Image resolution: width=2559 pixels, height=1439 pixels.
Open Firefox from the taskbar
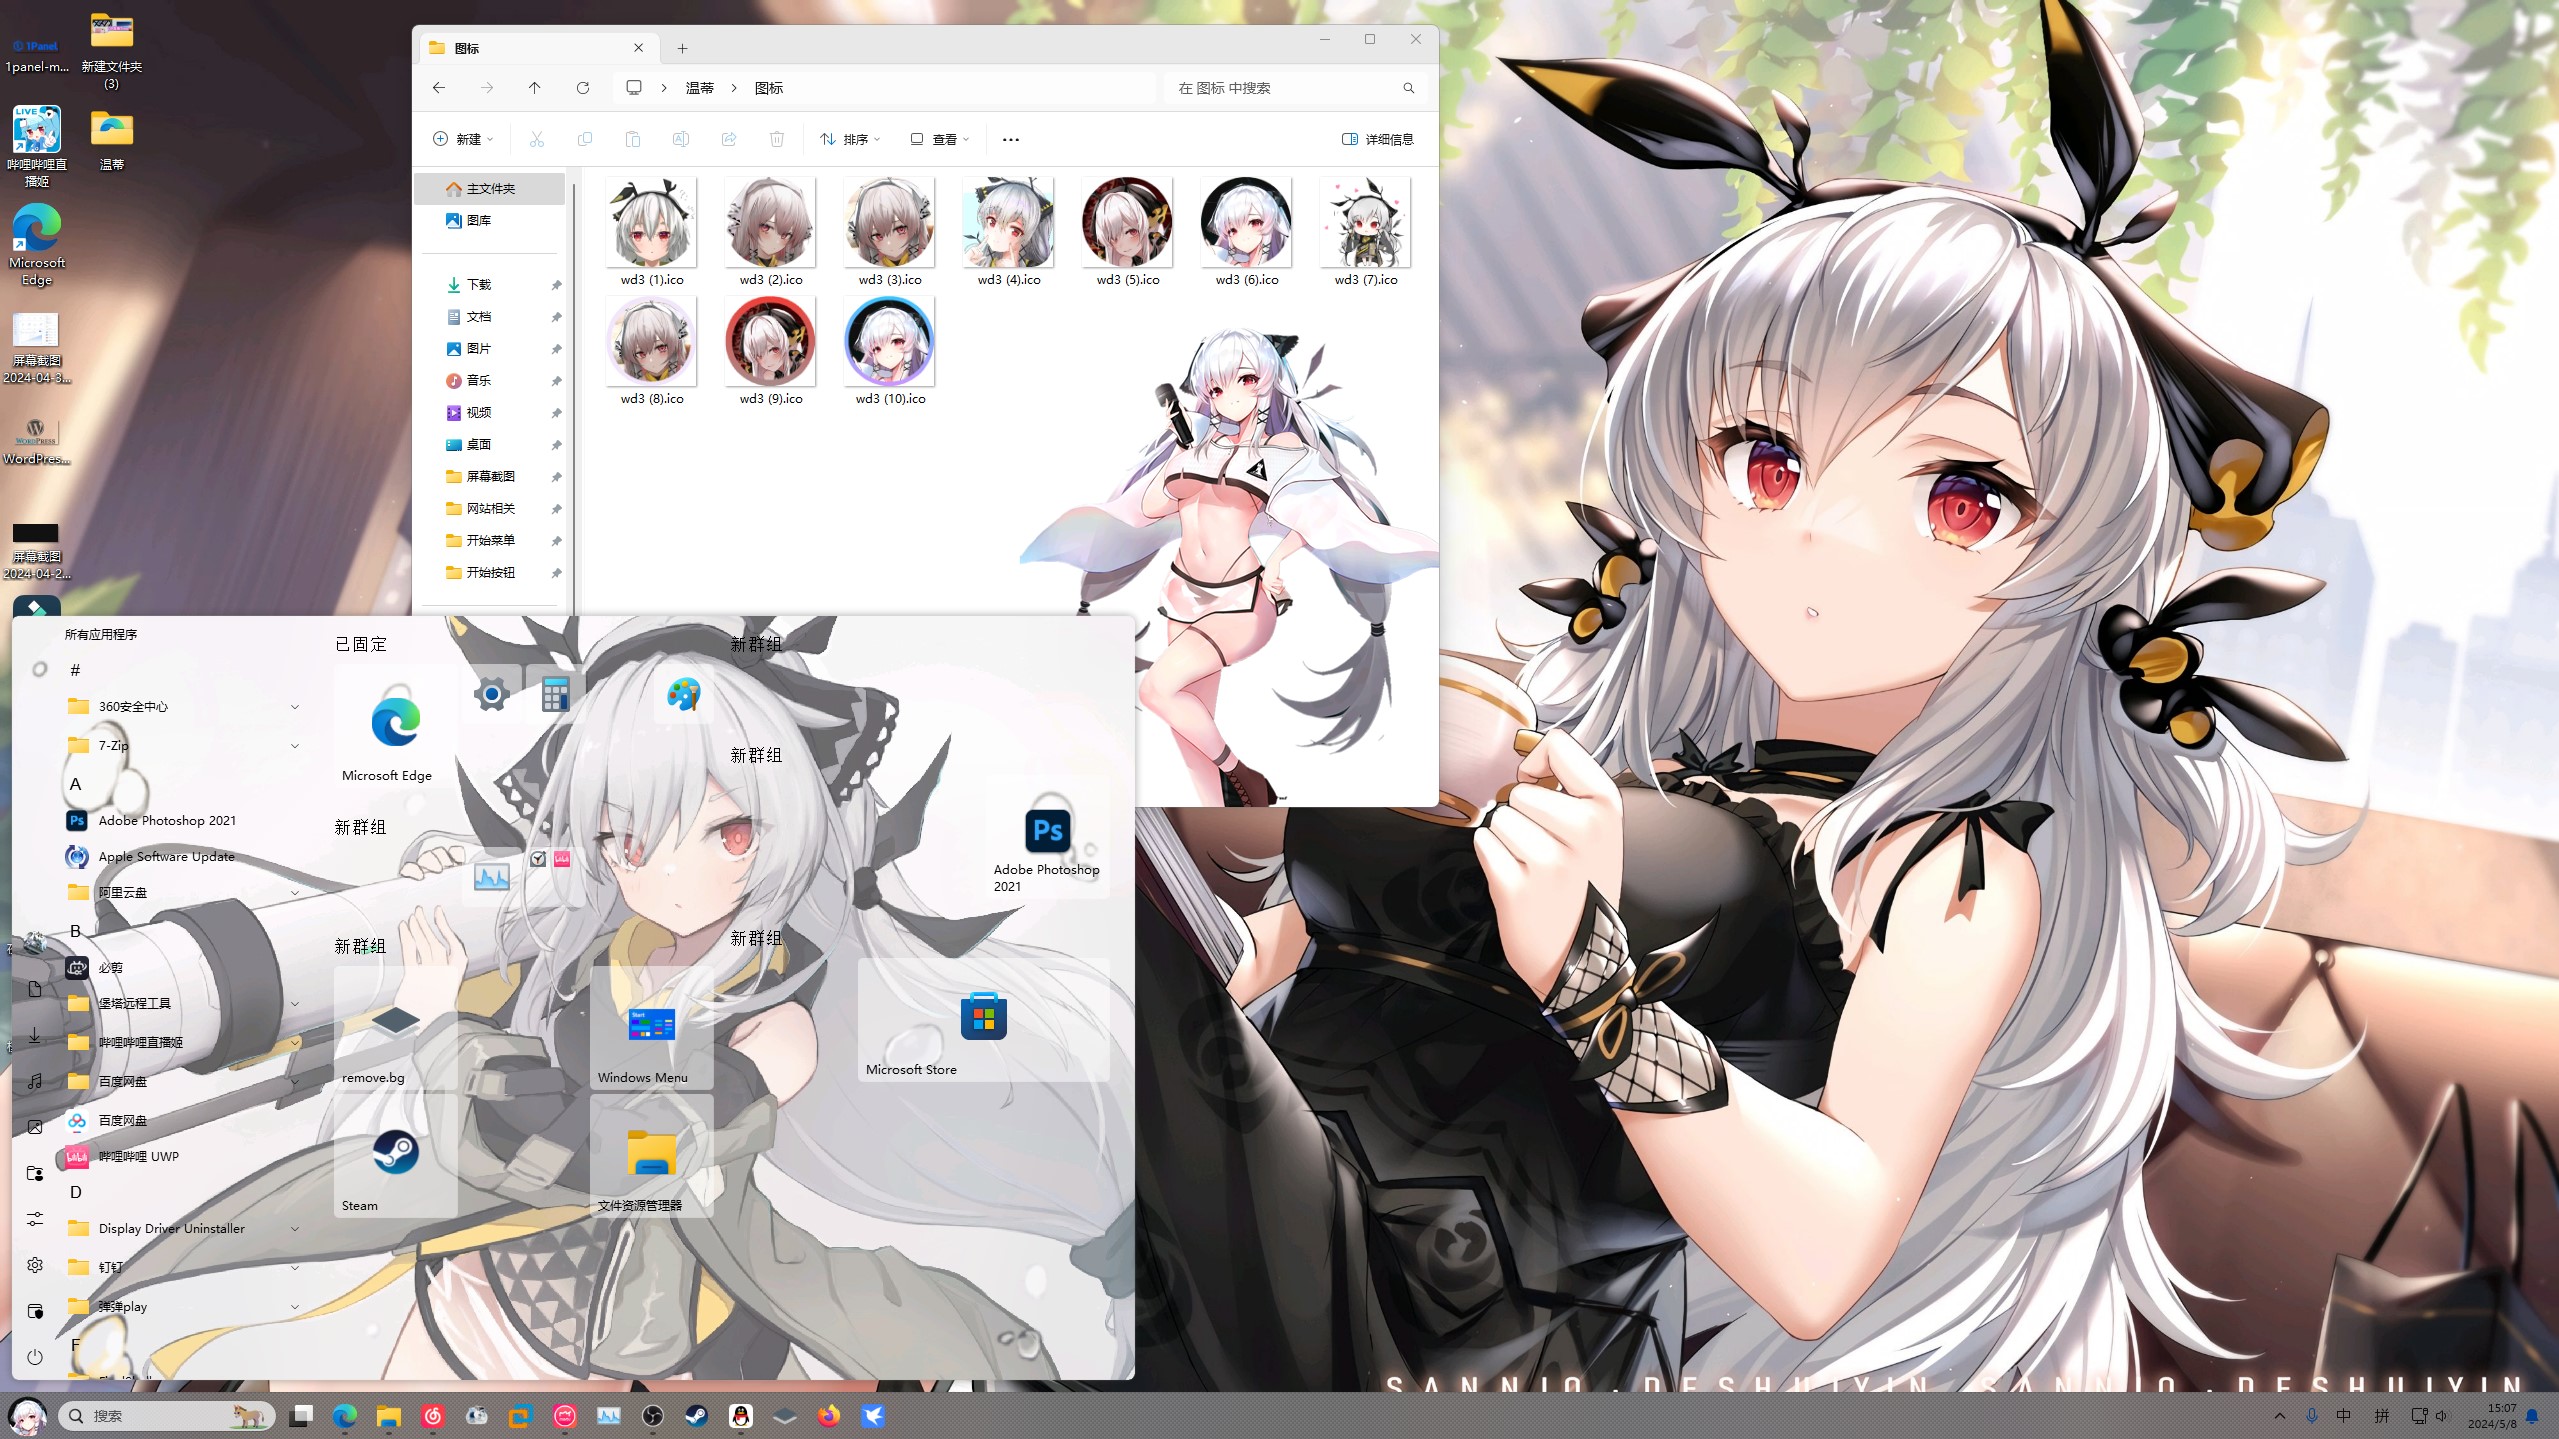[829, 1415]
